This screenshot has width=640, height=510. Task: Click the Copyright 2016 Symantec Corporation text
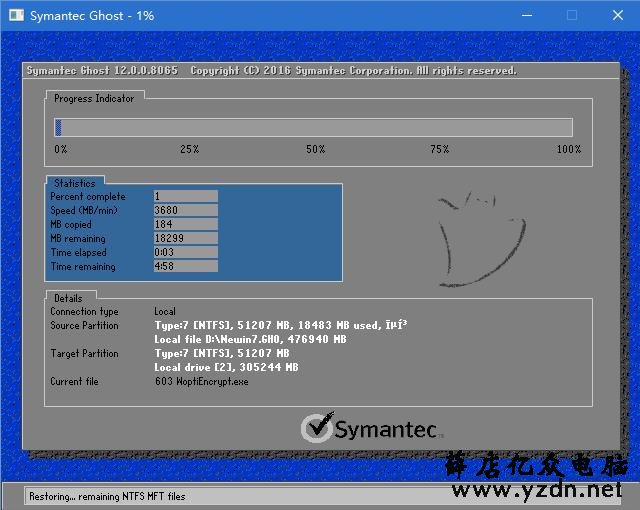click(x=353, y=71)
